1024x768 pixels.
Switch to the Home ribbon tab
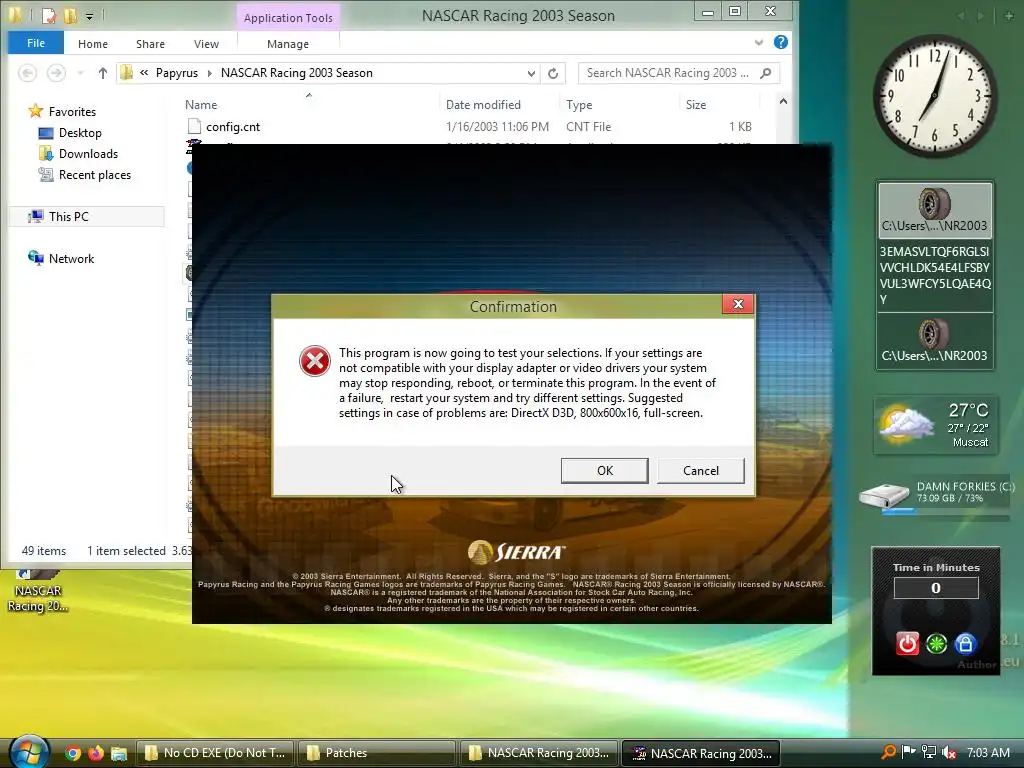[93, 44]
